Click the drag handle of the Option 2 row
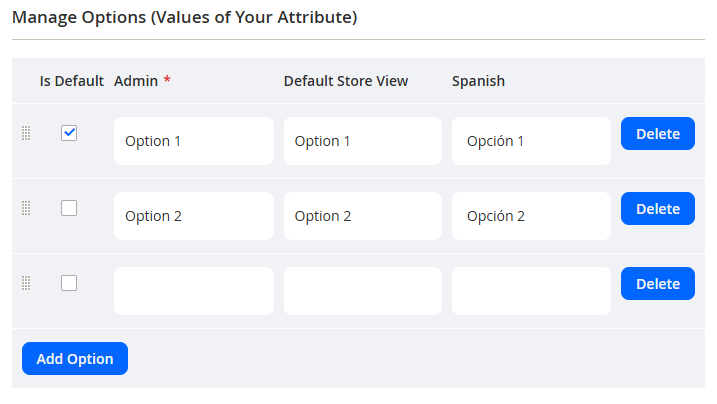The image size is (717, 404). pos(26,208)
